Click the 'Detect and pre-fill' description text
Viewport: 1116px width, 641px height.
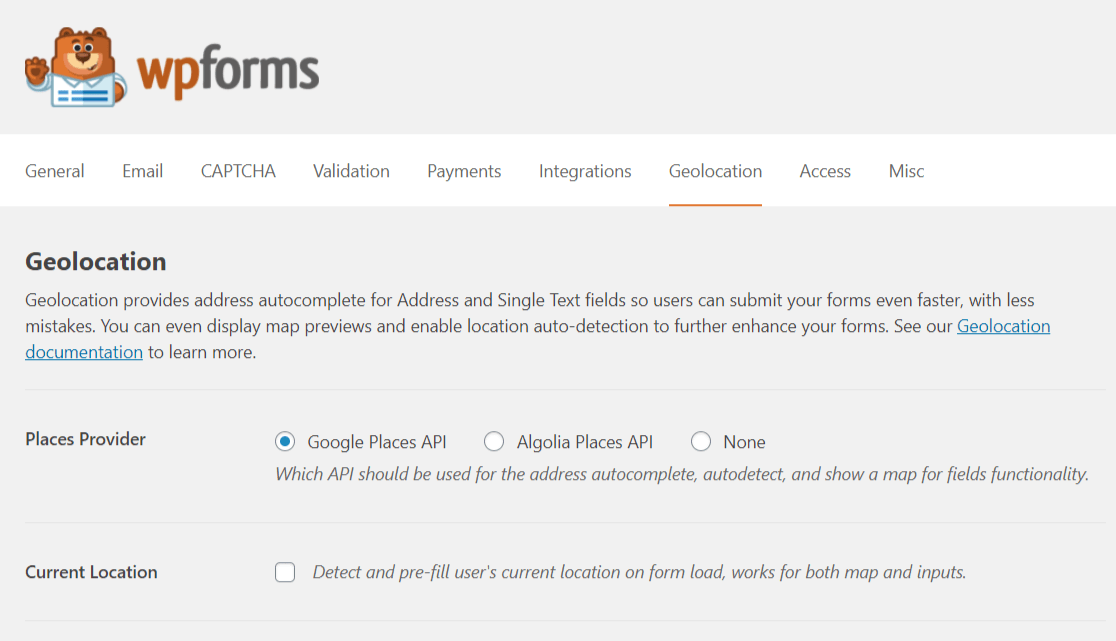click(x=639, y=572)
